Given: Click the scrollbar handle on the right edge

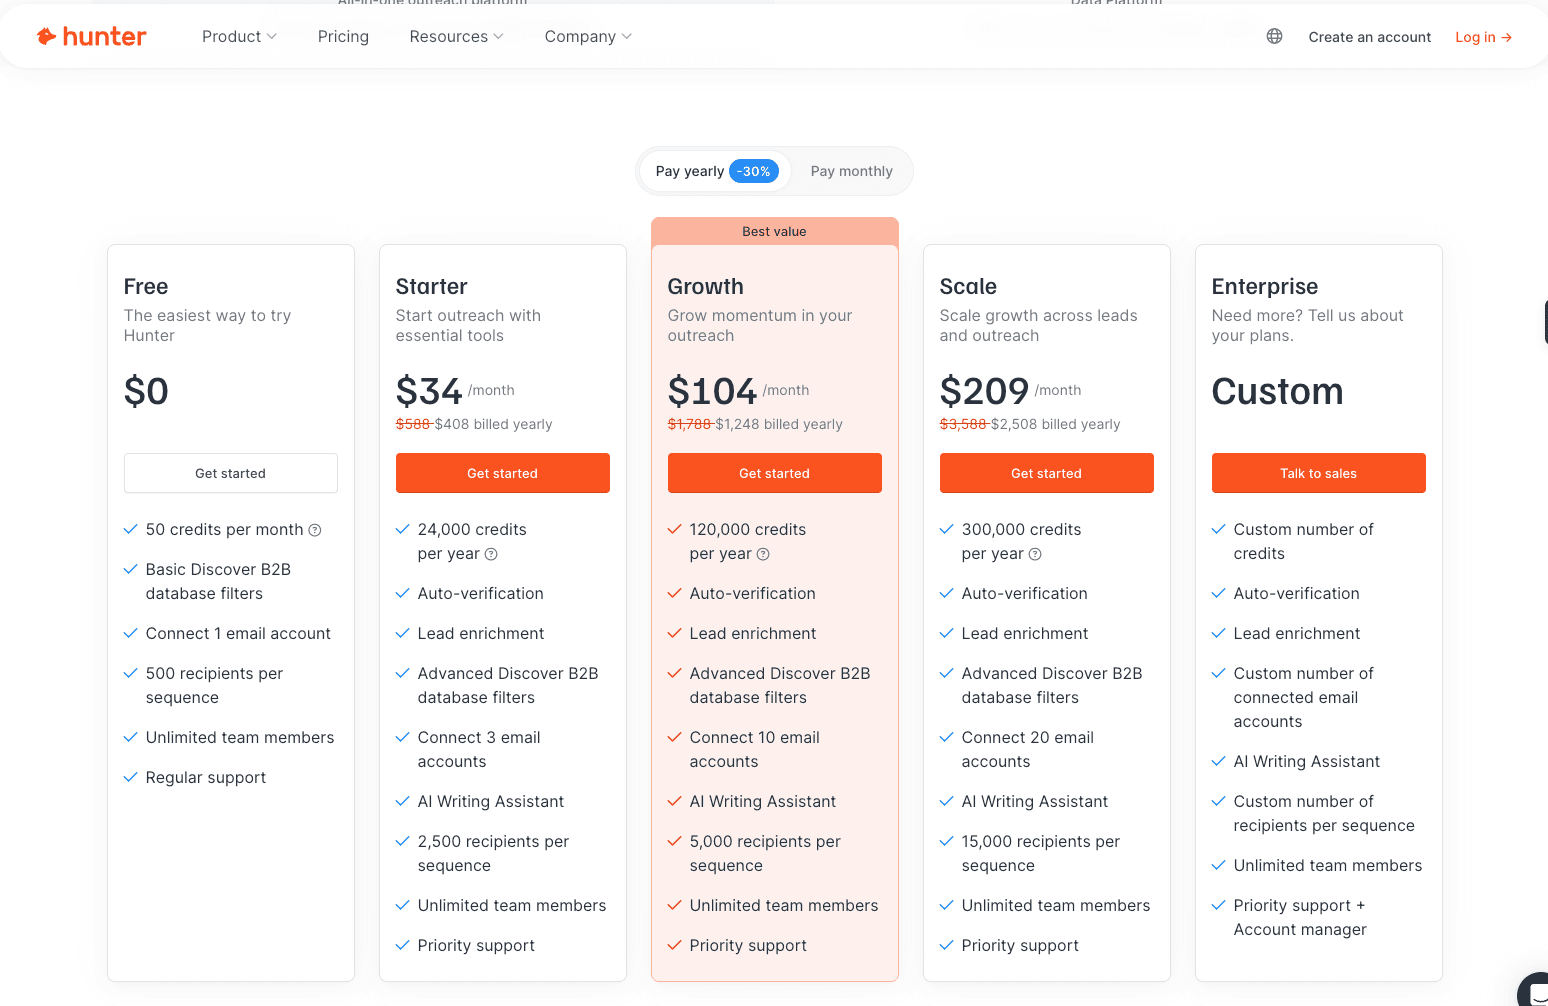Looking at the screenshot, I should (1545, 321).
